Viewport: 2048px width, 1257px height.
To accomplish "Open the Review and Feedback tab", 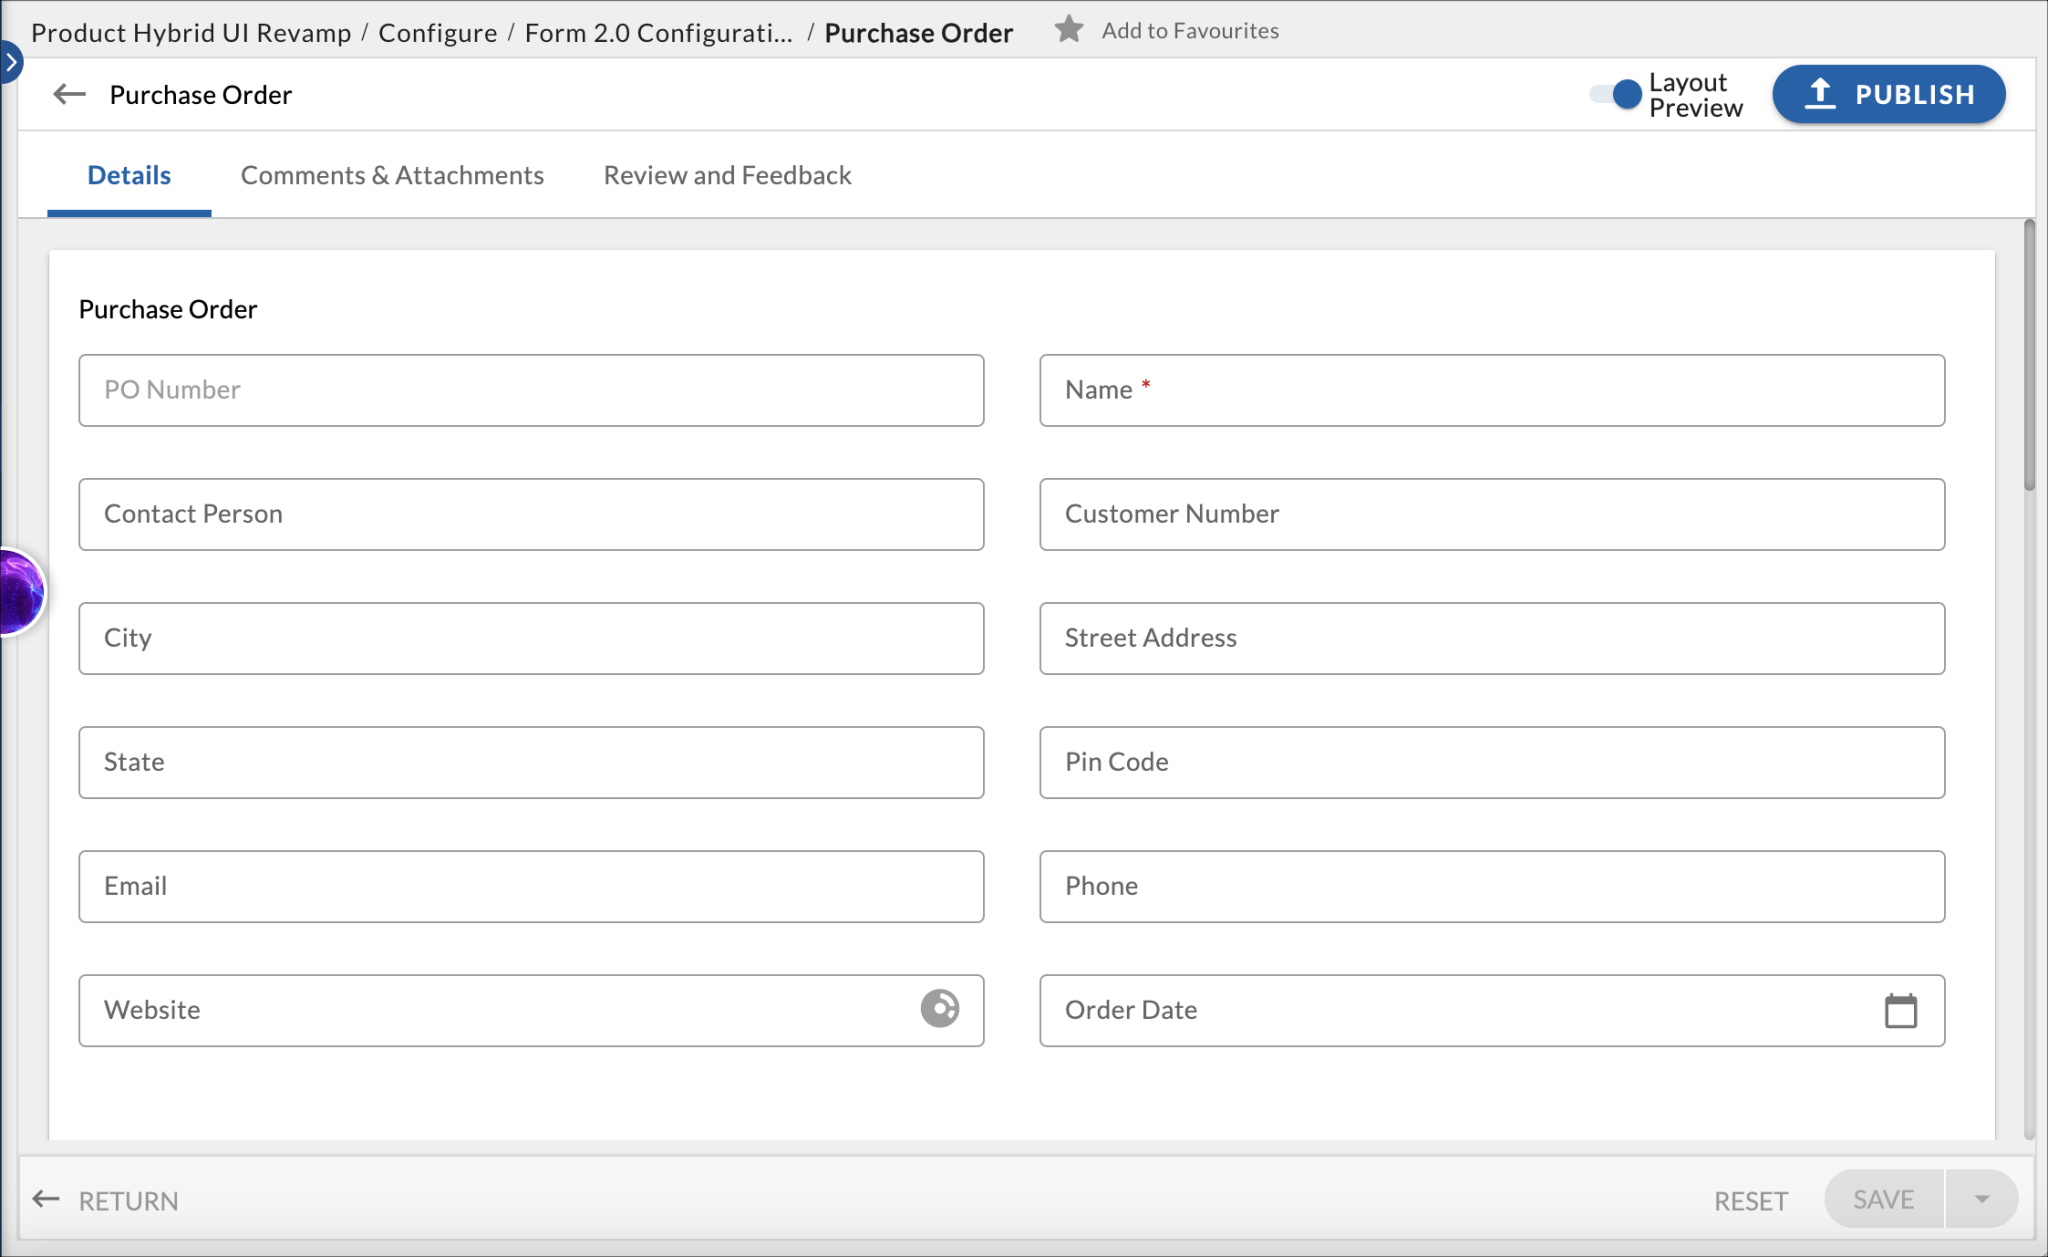I will pyautogui.click(x=726, y=175).
